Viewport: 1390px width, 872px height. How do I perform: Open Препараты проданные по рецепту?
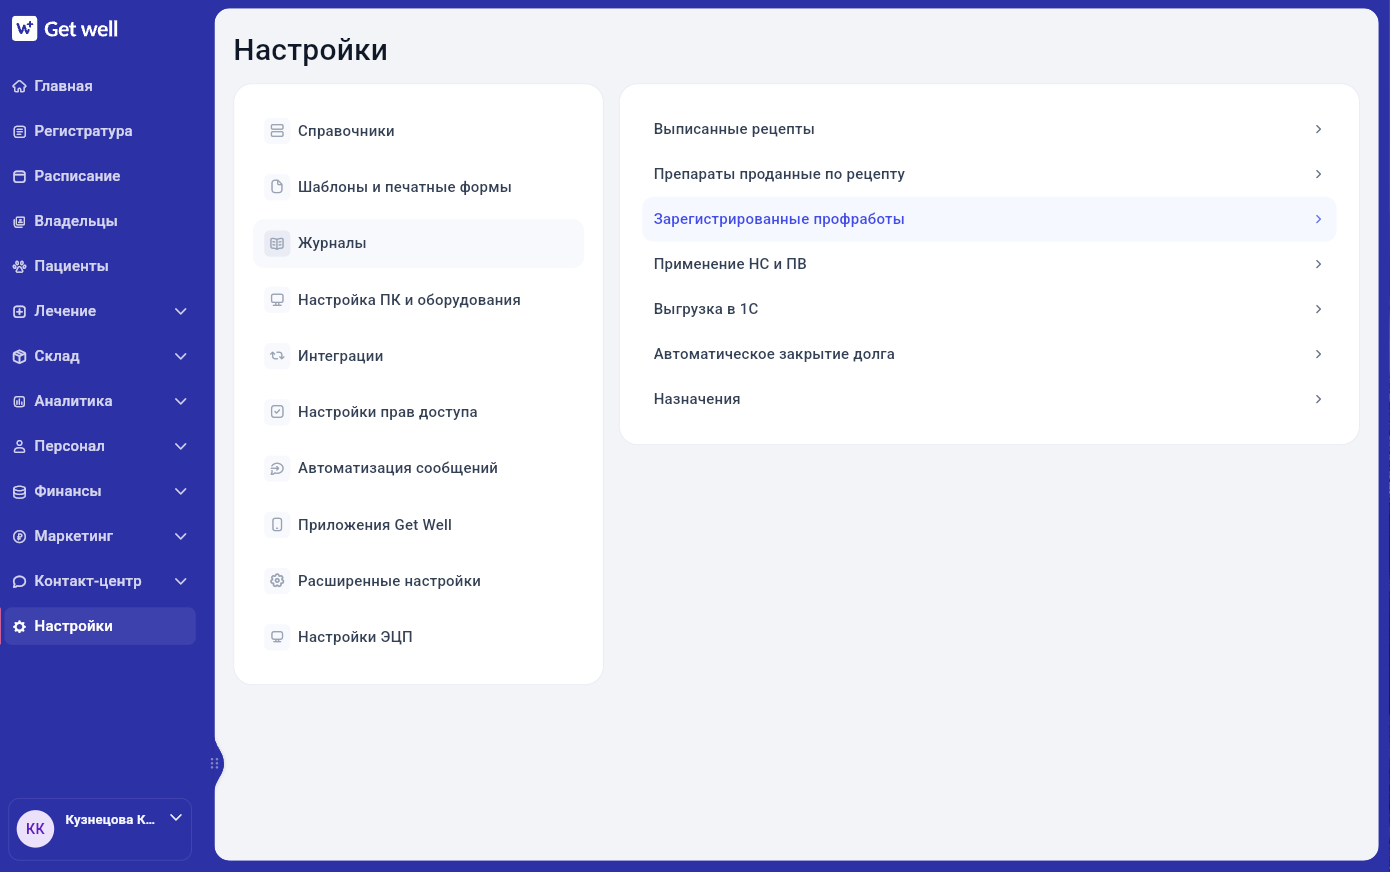(989, 174)
